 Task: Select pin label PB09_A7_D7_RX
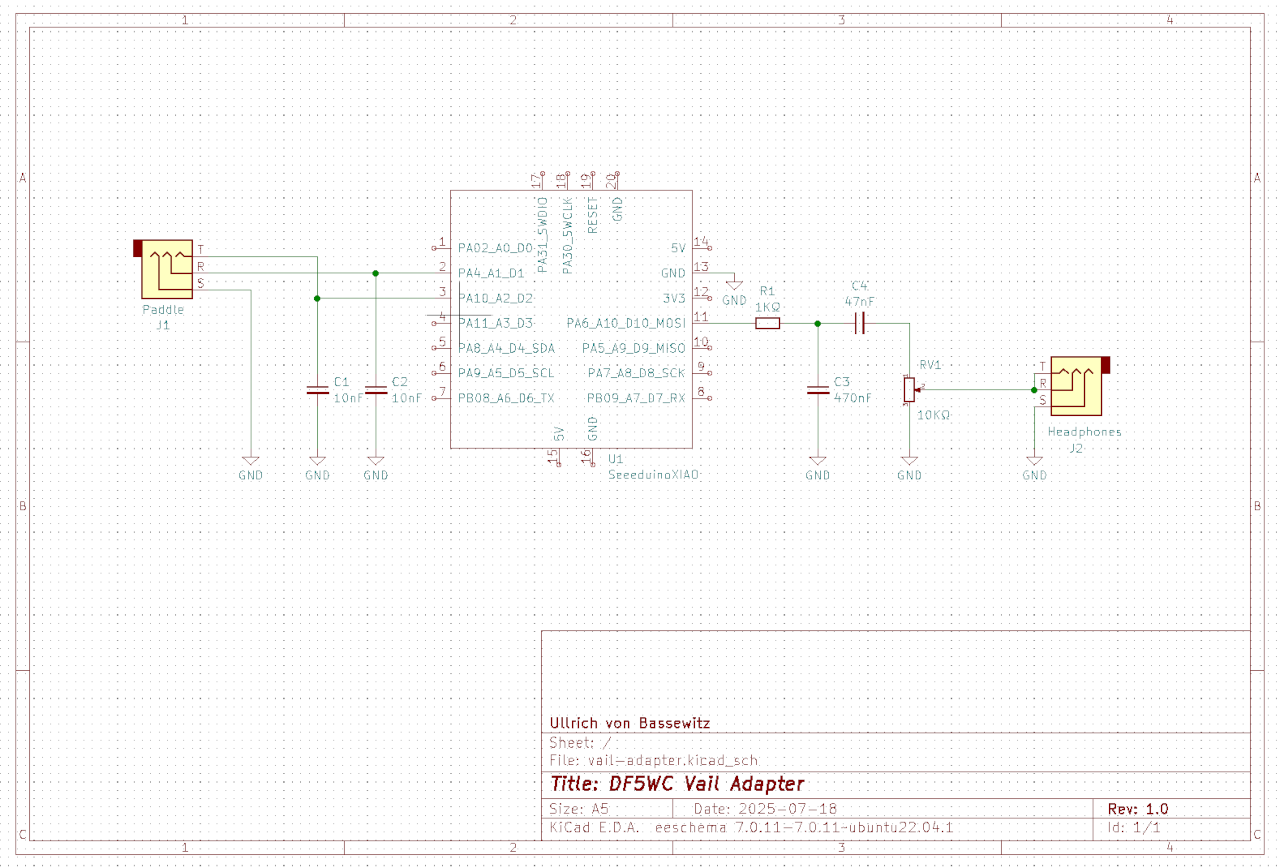[637, 398]
